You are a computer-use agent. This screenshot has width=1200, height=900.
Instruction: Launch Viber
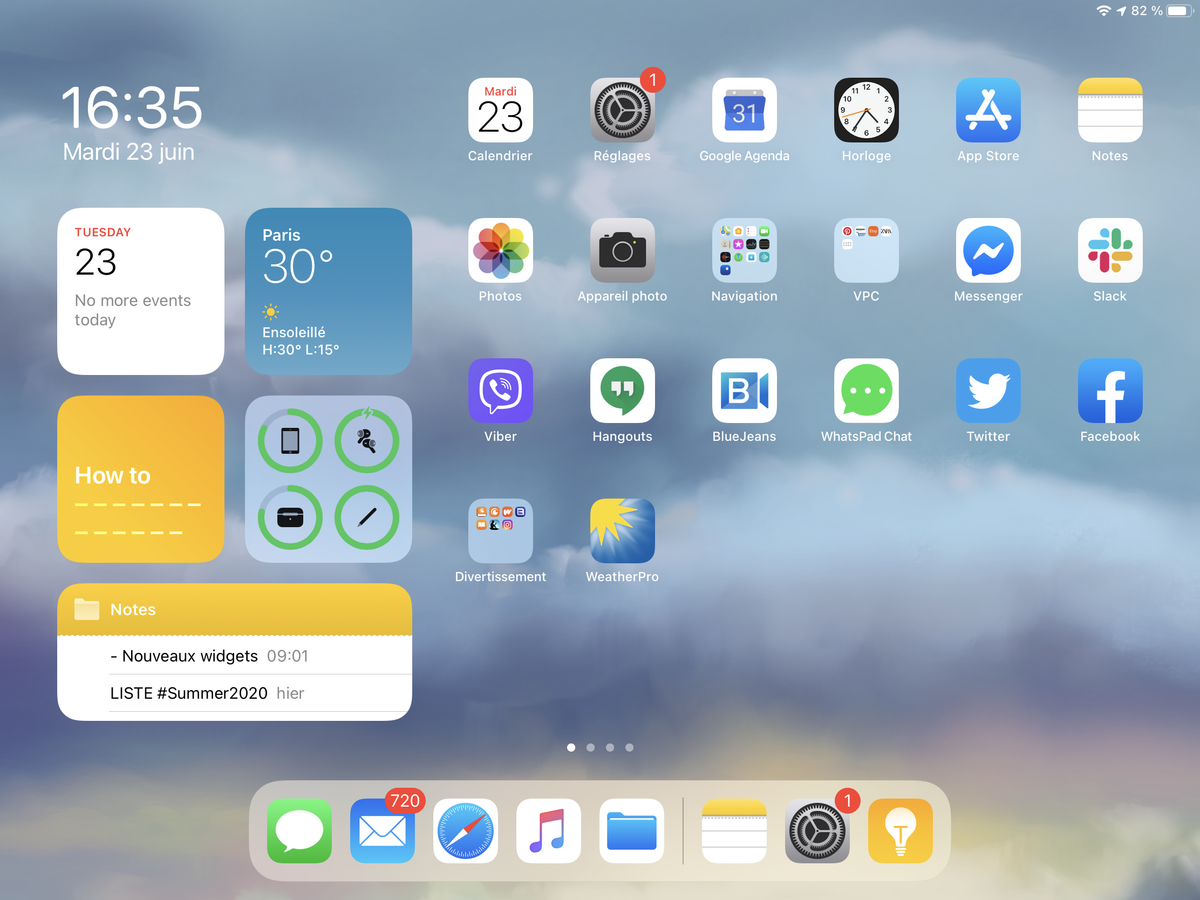(500, 391)
